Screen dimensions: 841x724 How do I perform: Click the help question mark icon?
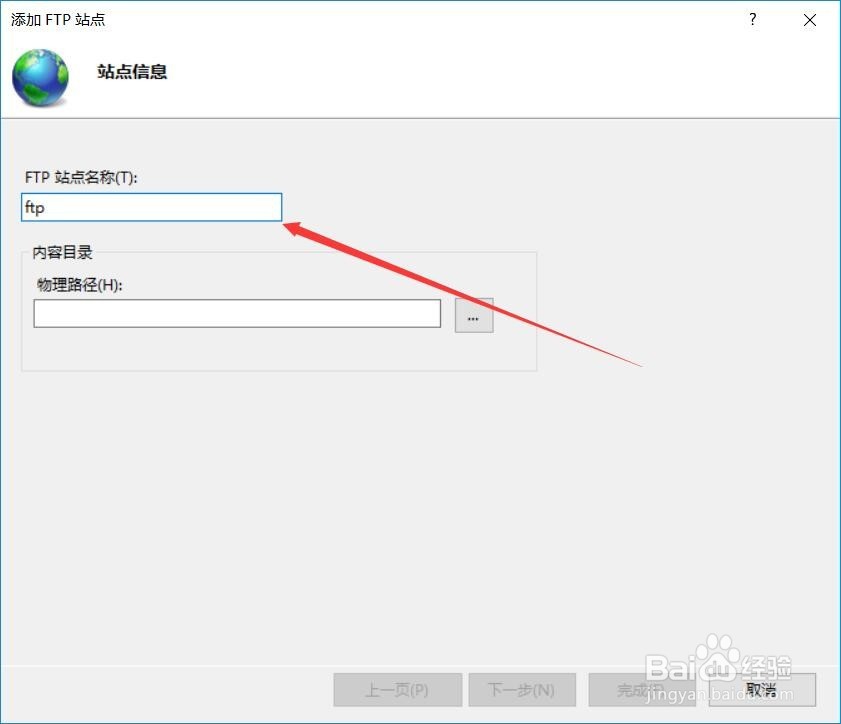click(x=753, y=20)
